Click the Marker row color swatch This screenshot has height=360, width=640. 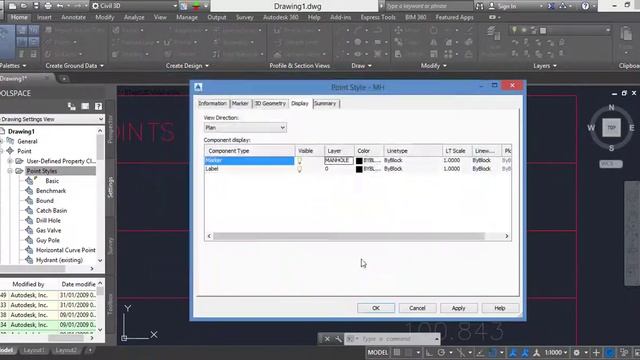[359, 160]
